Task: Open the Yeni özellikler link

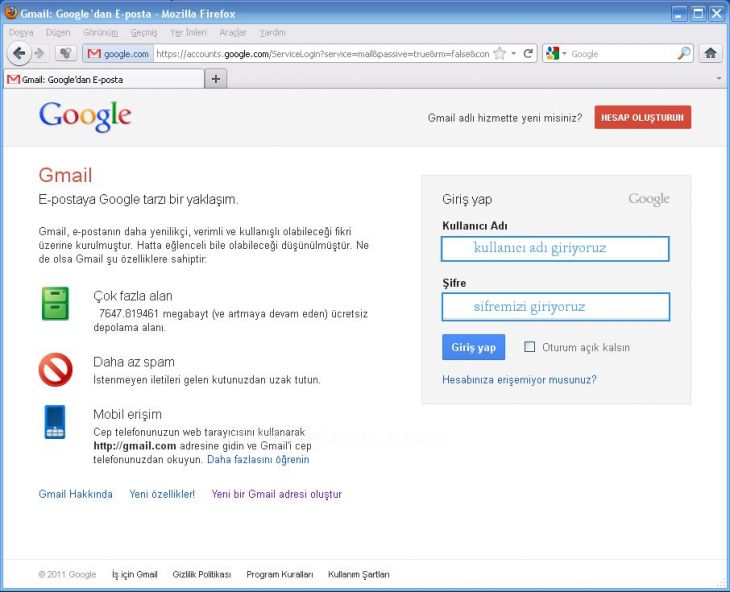Action: [x=162, y=494]
